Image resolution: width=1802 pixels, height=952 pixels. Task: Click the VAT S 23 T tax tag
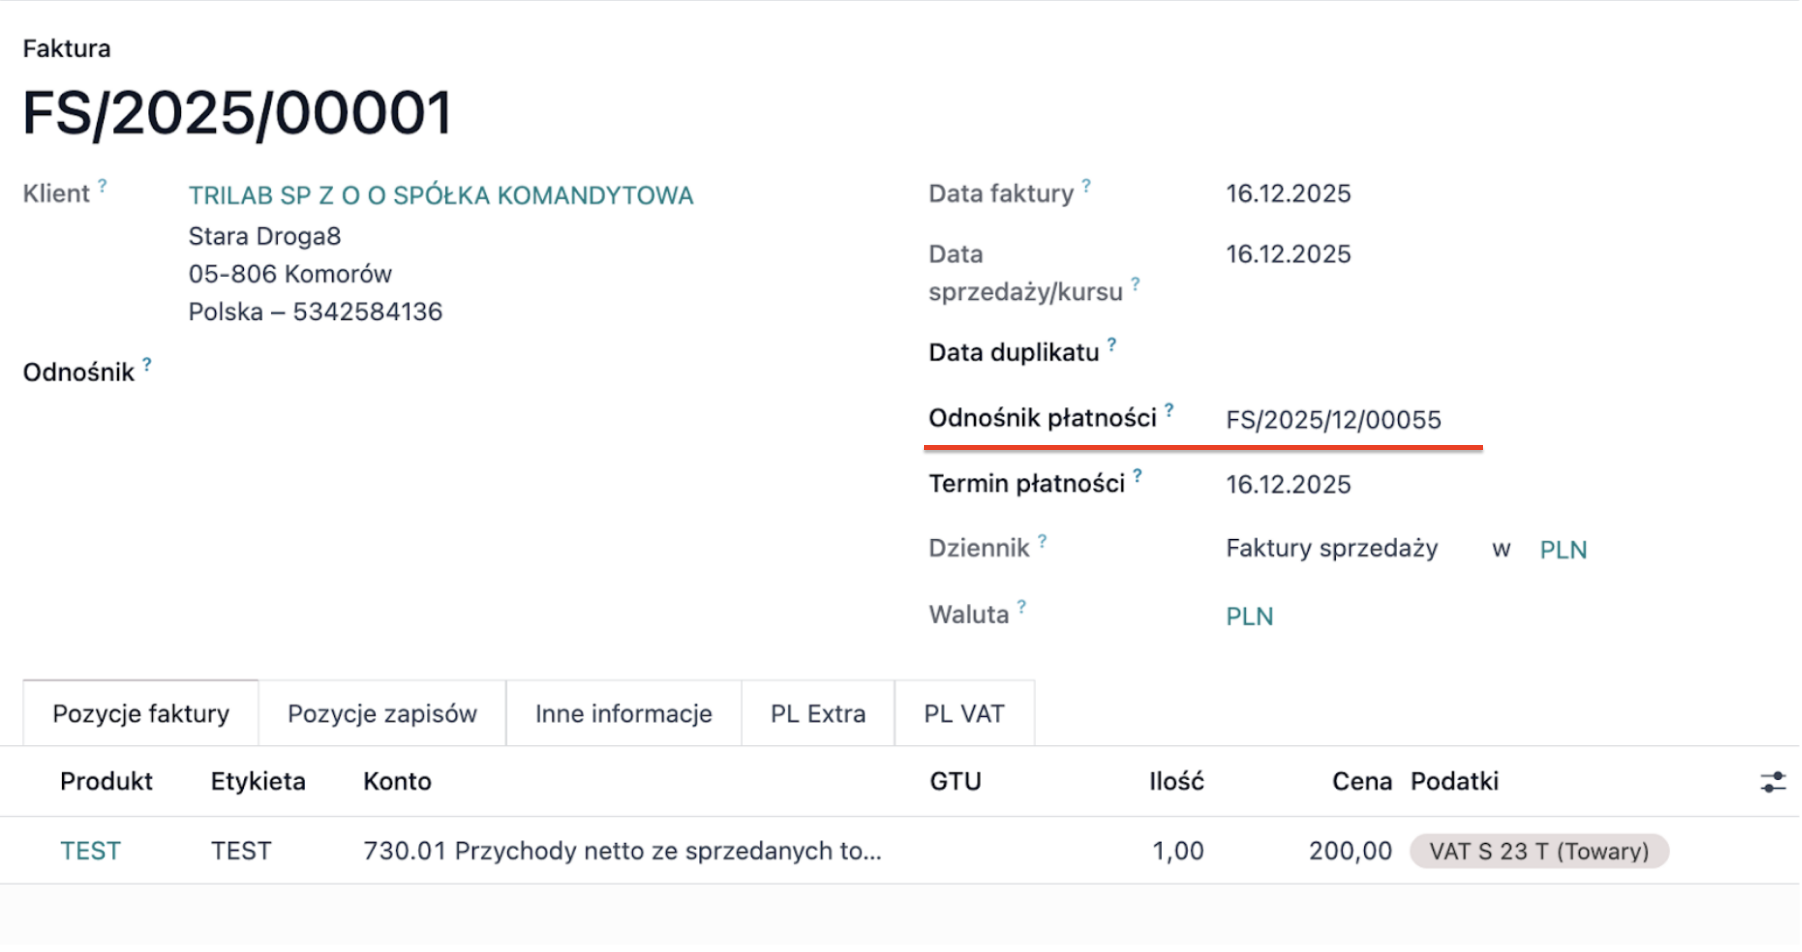pyautogui.click(x=1538, y=851)
